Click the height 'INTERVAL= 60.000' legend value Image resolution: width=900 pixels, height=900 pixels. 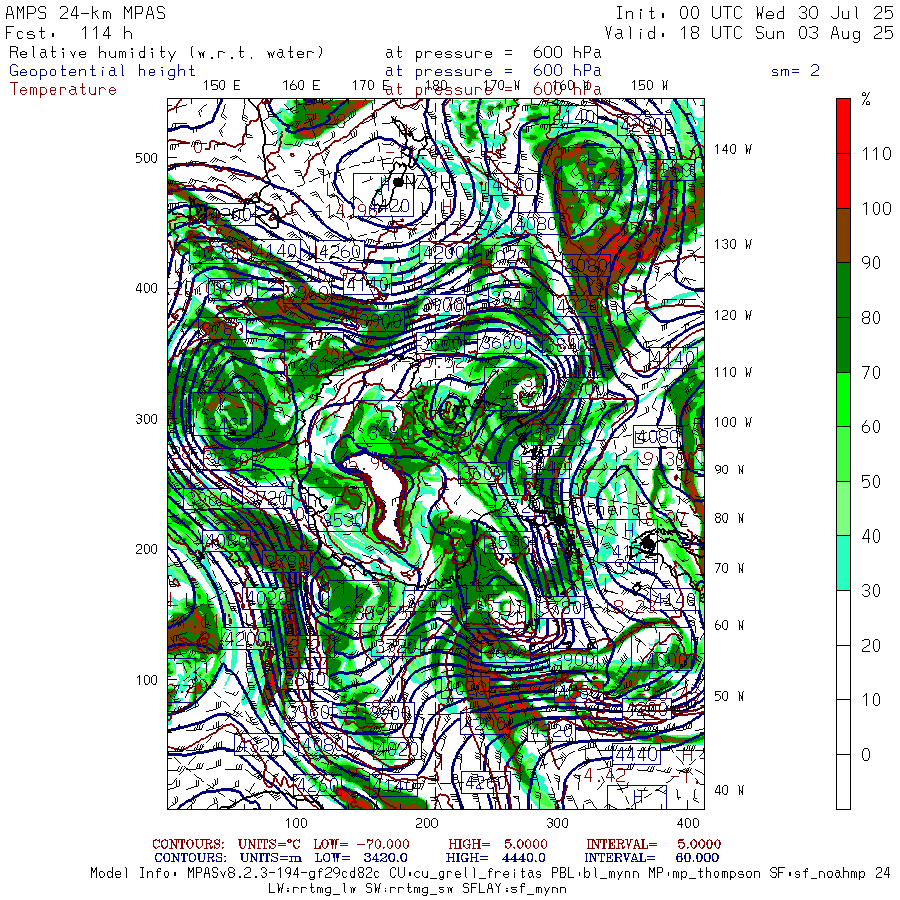click(651, 858)
